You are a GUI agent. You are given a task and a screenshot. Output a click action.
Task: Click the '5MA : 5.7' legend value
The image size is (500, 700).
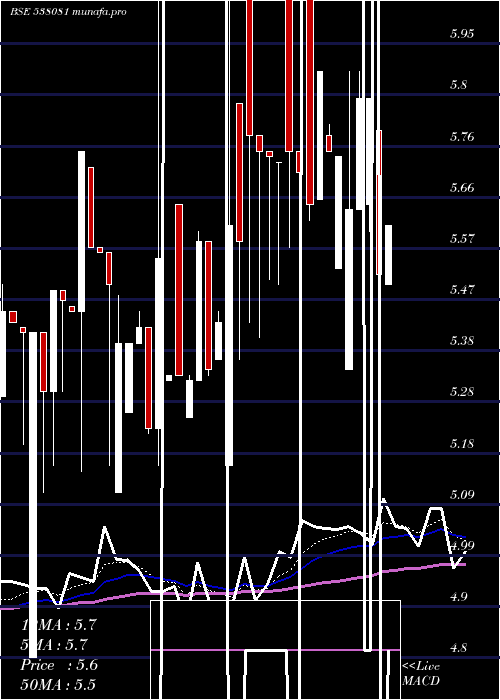54,645
